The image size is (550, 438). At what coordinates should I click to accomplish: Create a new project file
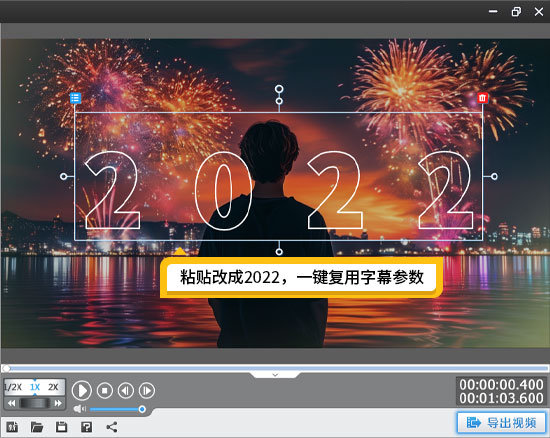pos(13,427)
